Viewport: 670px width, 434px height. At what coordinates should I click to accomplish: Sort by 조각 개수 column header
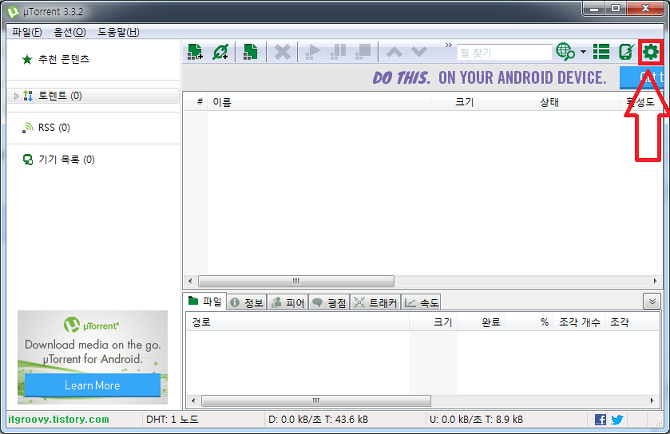(579, 322)
